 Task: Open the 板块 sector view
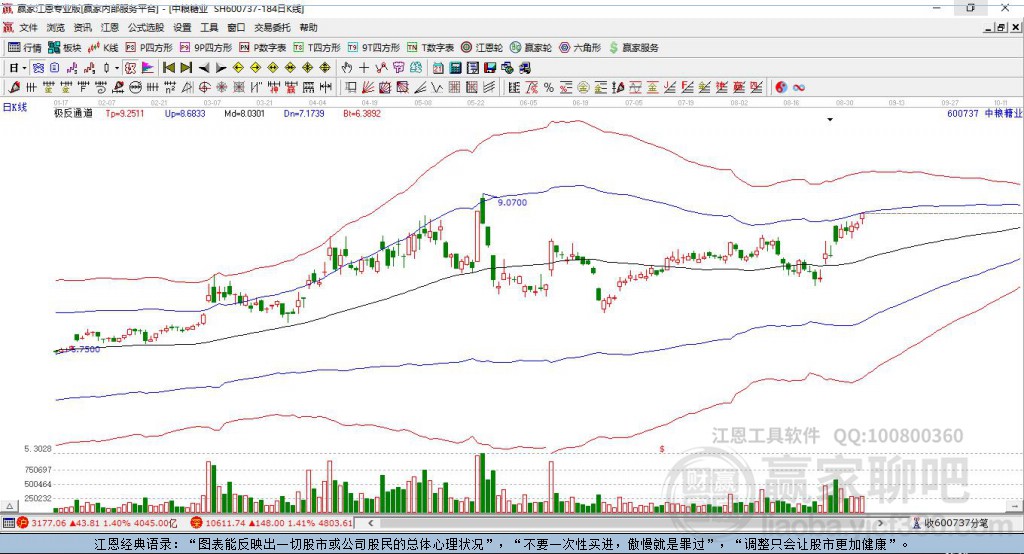tap(65, 48)
